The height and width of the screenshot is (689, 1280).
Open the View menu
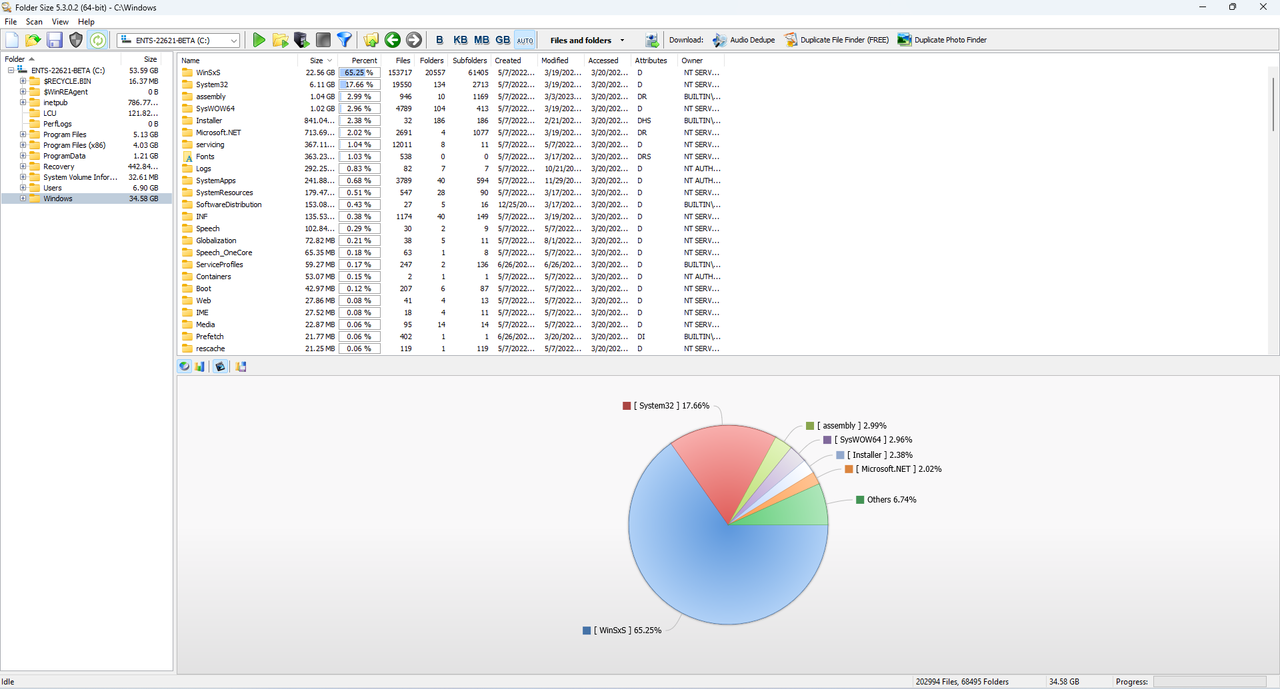click(x=61, y=21)
